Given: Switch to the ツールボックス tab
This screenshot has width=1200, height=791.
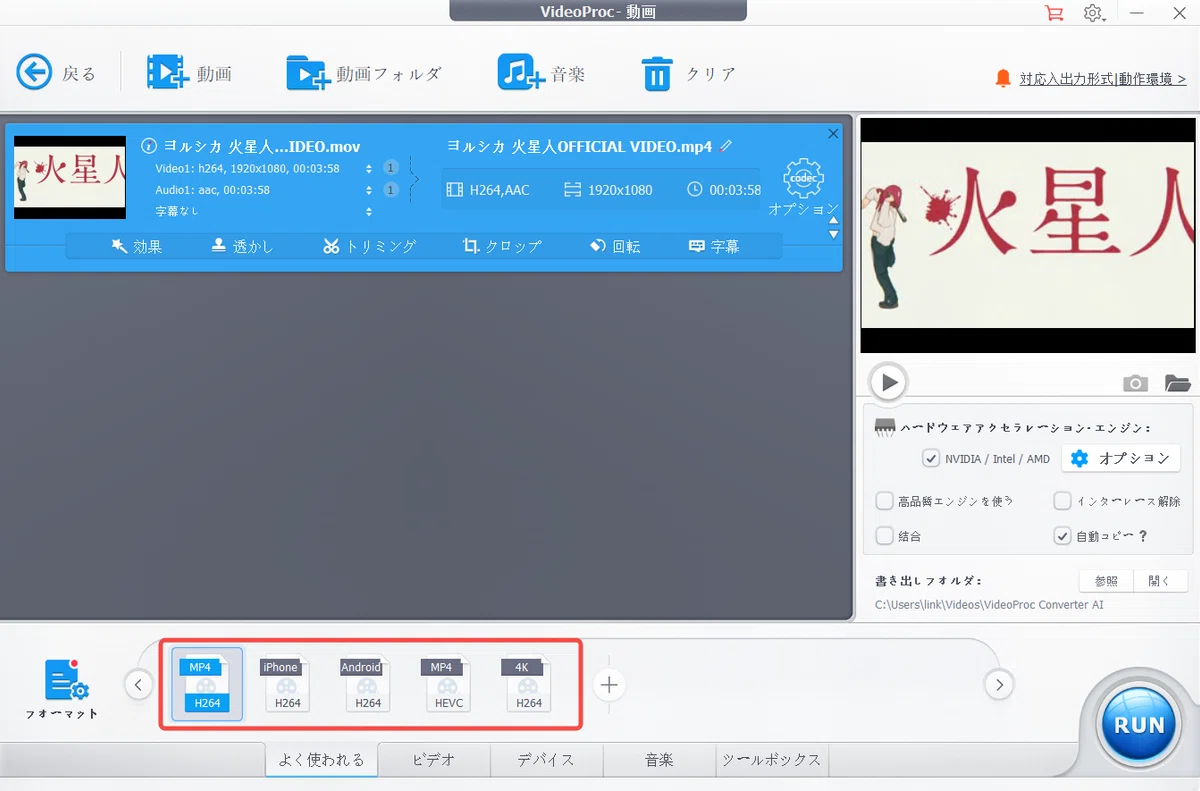Looking at the screenshot, I should [771, 759].
